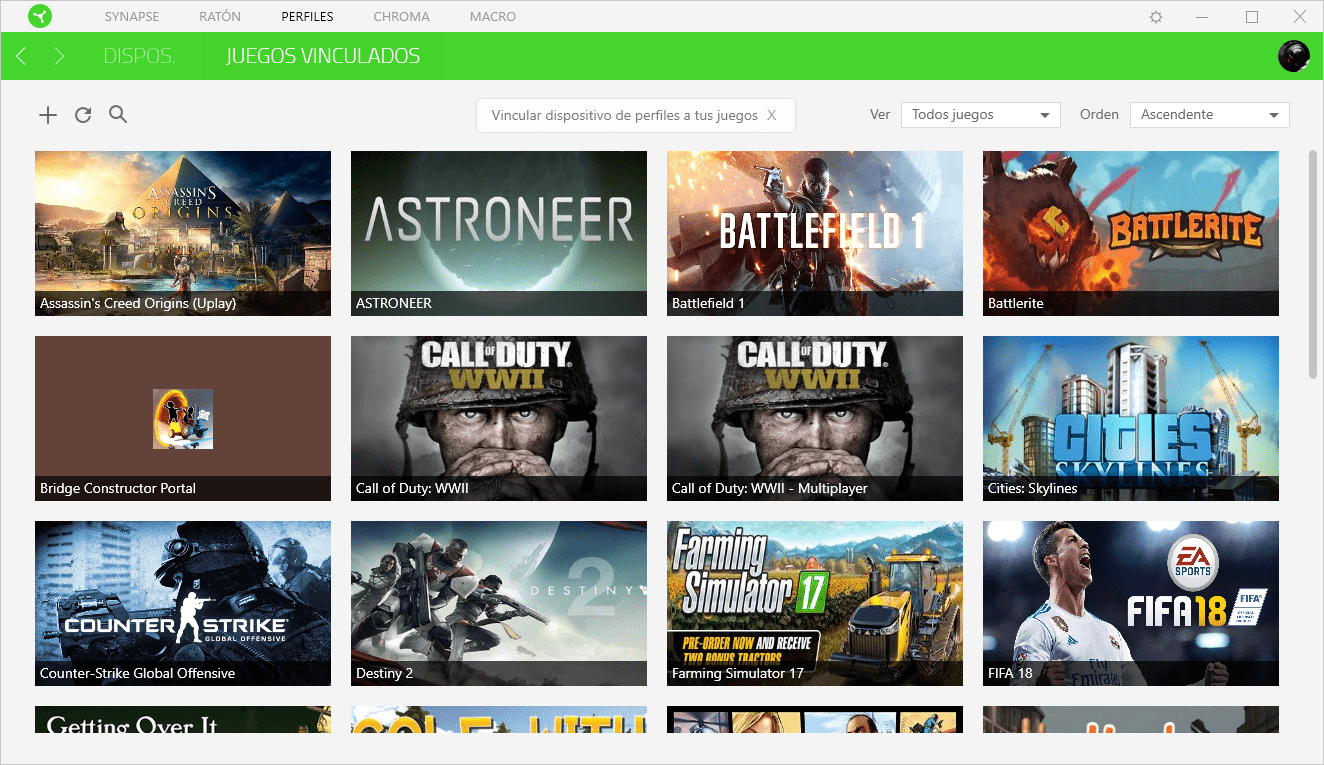
Task: Choose the Destiny 2 game tile
Action: click(x=499, y=603)
